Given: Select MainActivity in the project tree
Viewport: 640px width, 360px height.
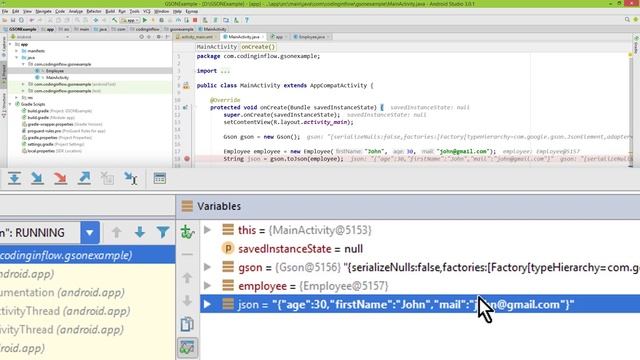Looking at the screenshot, I should (57, 78).
